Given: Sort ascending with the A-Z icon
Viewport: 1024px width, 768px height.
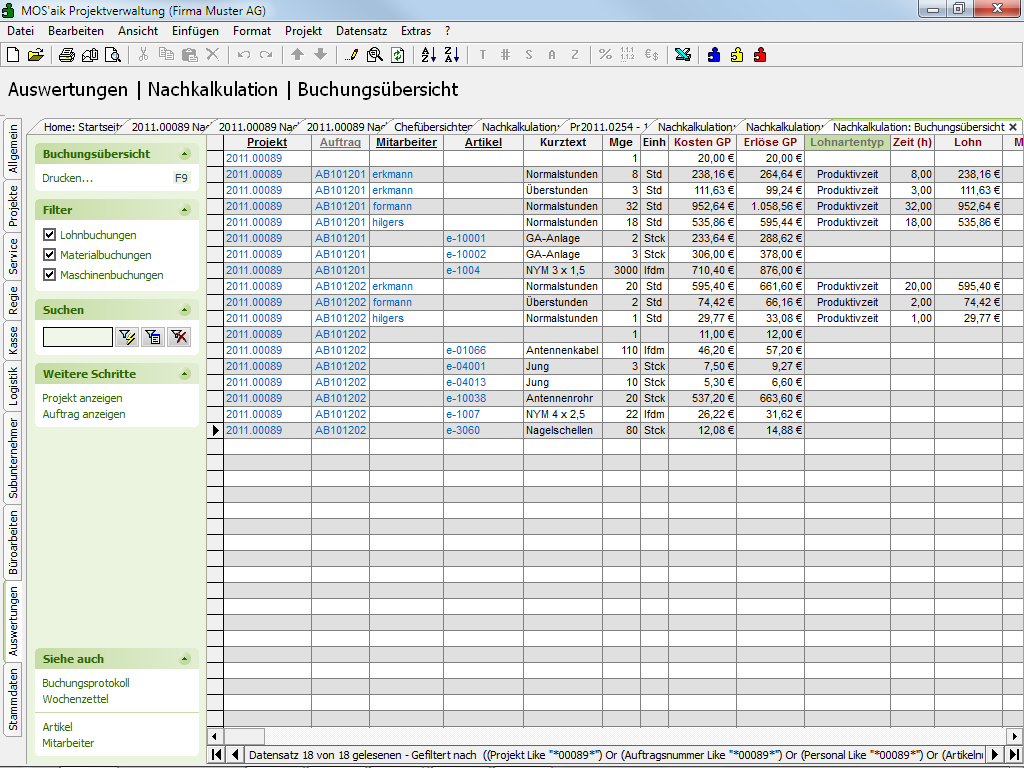Looking at the screenshot, I should [x=428, y=56].
